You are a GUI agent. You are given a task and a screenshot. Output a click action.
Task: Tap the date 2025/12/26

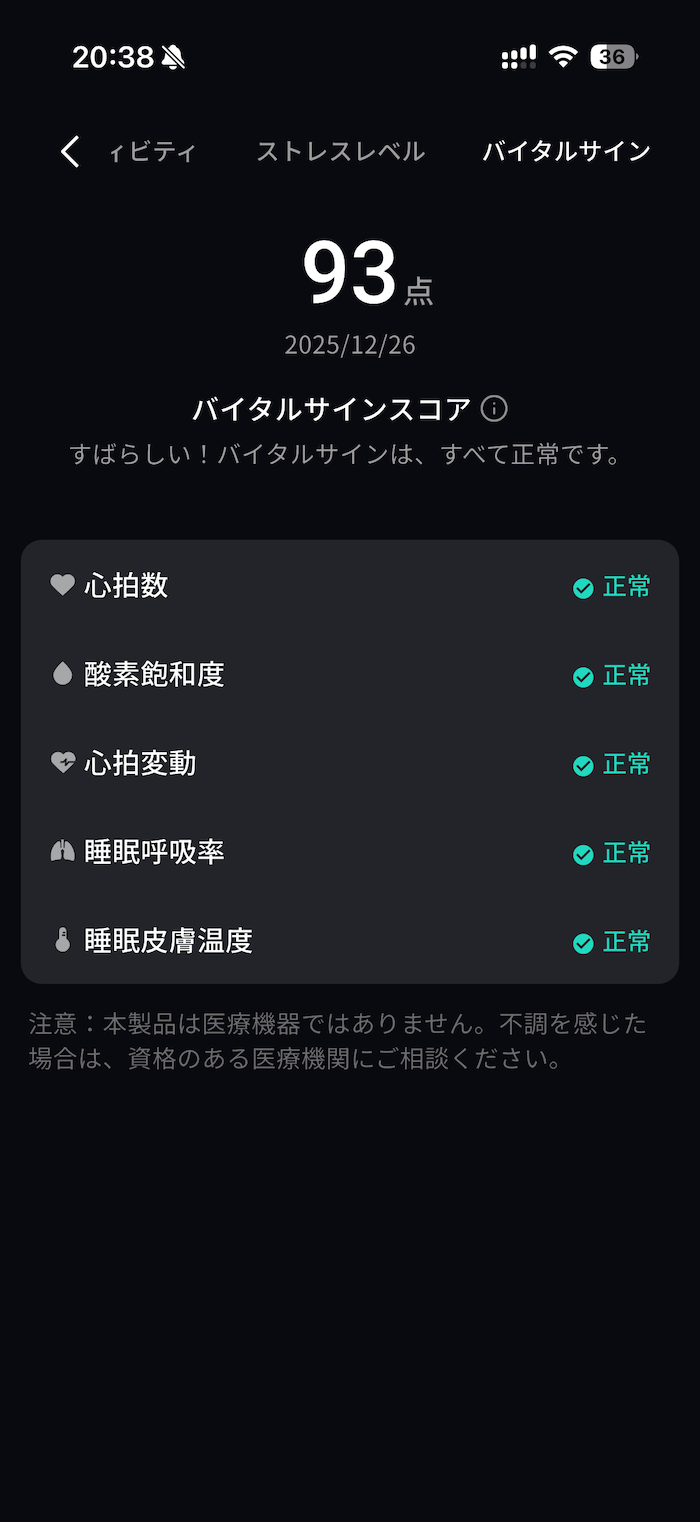click(350, 345)
